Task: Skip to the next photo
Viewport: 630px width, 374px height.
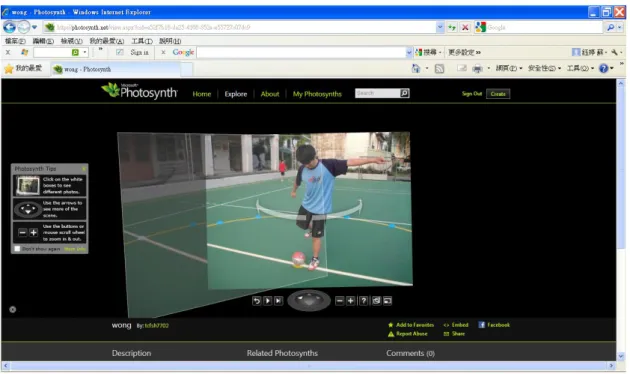Action: (x=278, y=300)
